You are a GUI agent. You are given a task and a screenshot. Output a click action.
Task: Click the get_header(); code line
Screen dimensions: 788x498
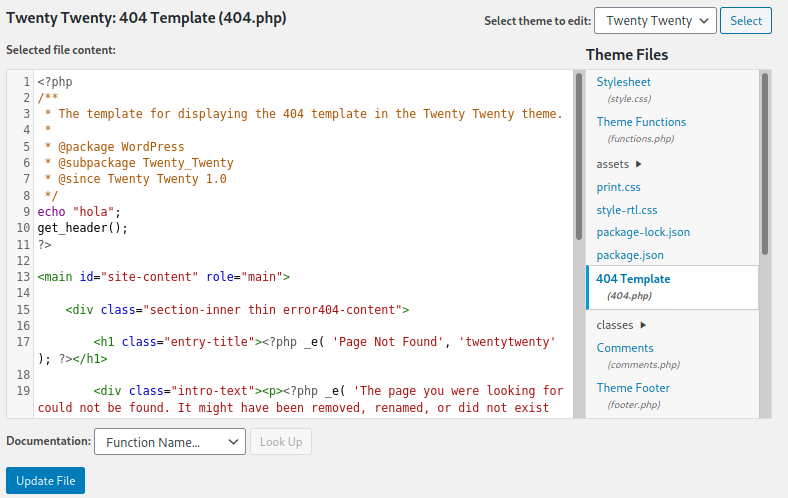tap(82, 228)
